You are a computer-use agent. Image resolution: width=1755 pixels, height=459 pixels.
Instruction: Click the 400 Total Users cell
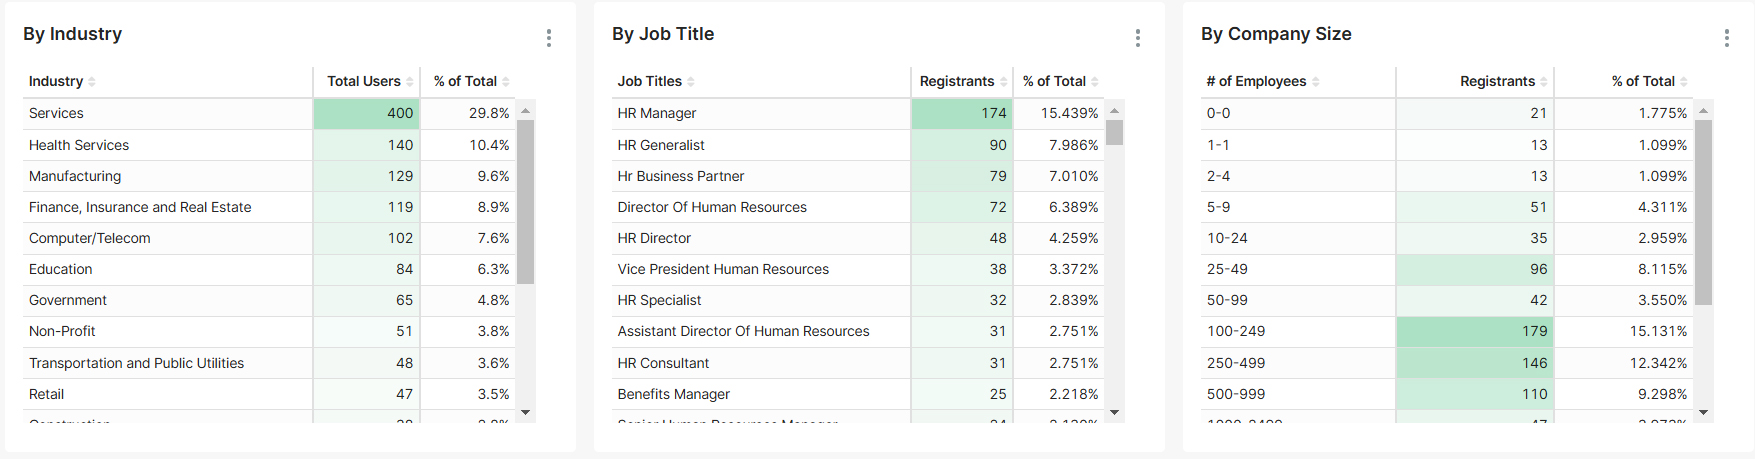(x=367, y=114)
